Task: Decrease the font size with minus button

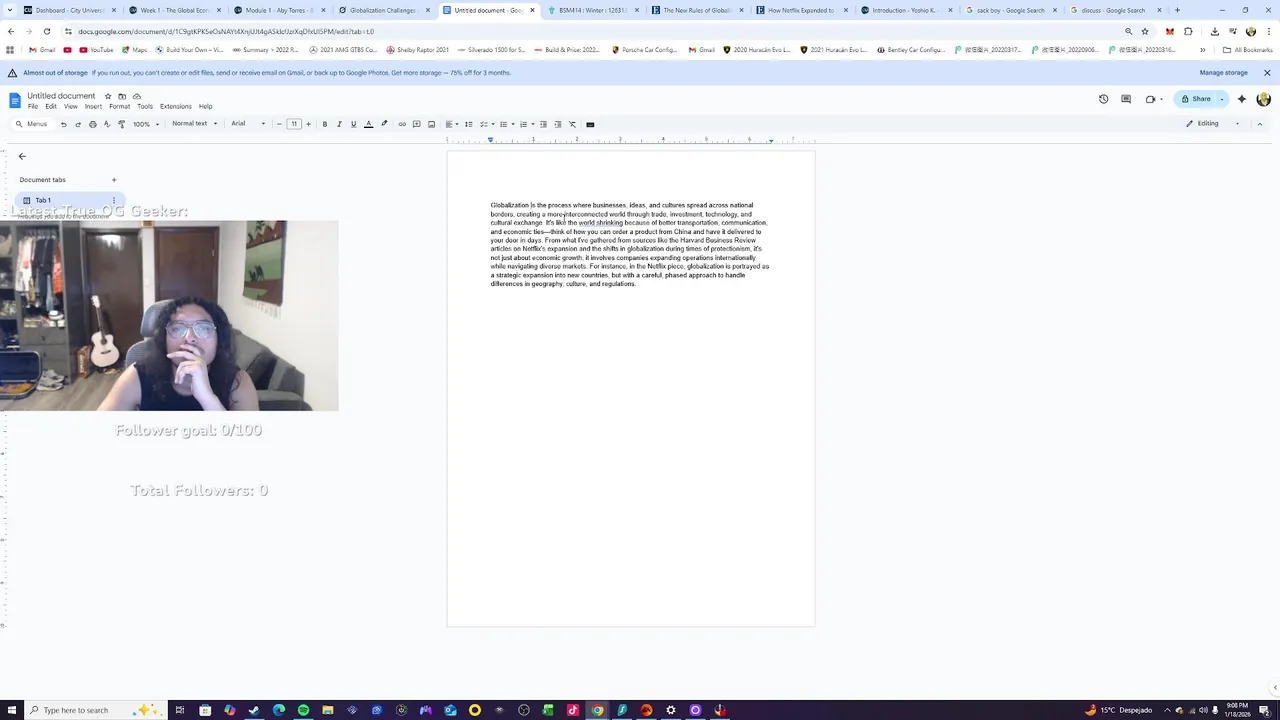Action: tap(280, 124)
